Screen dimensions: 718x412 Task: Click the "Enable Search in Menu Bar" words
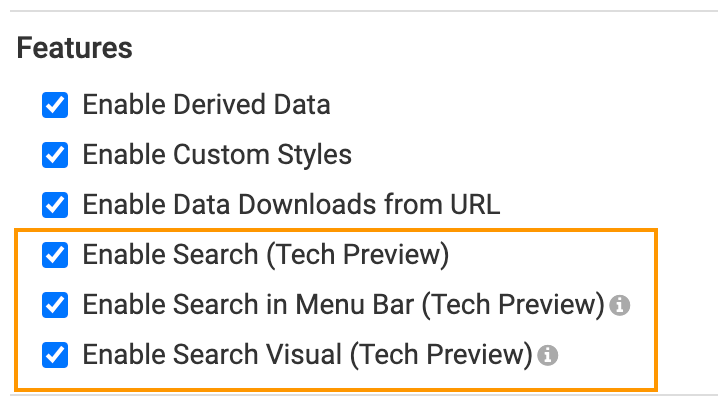pyautogui.click(x=248, y=305)
